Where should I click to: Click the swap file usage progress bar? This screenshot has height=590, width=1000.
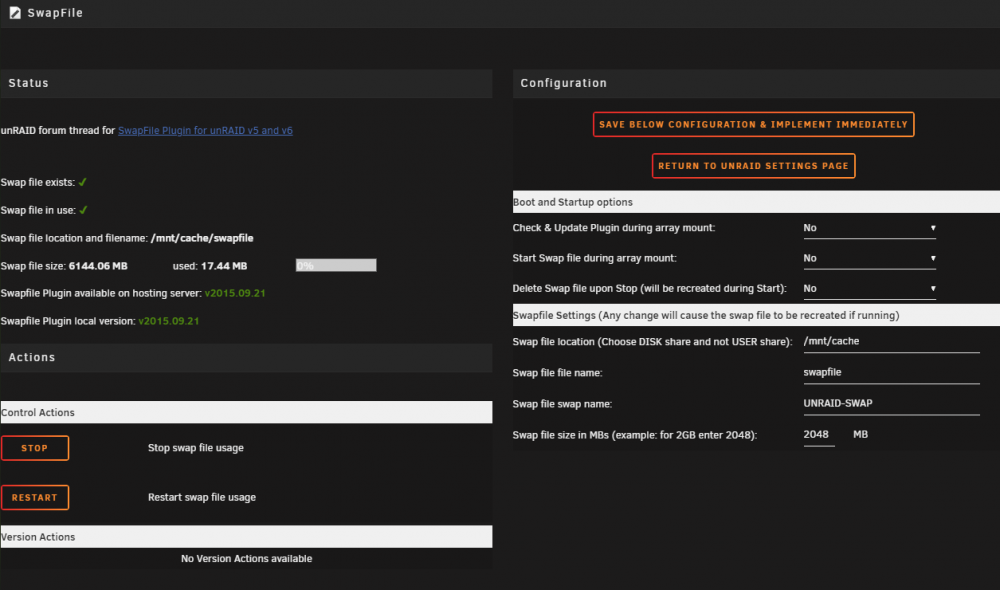(336, 265)
